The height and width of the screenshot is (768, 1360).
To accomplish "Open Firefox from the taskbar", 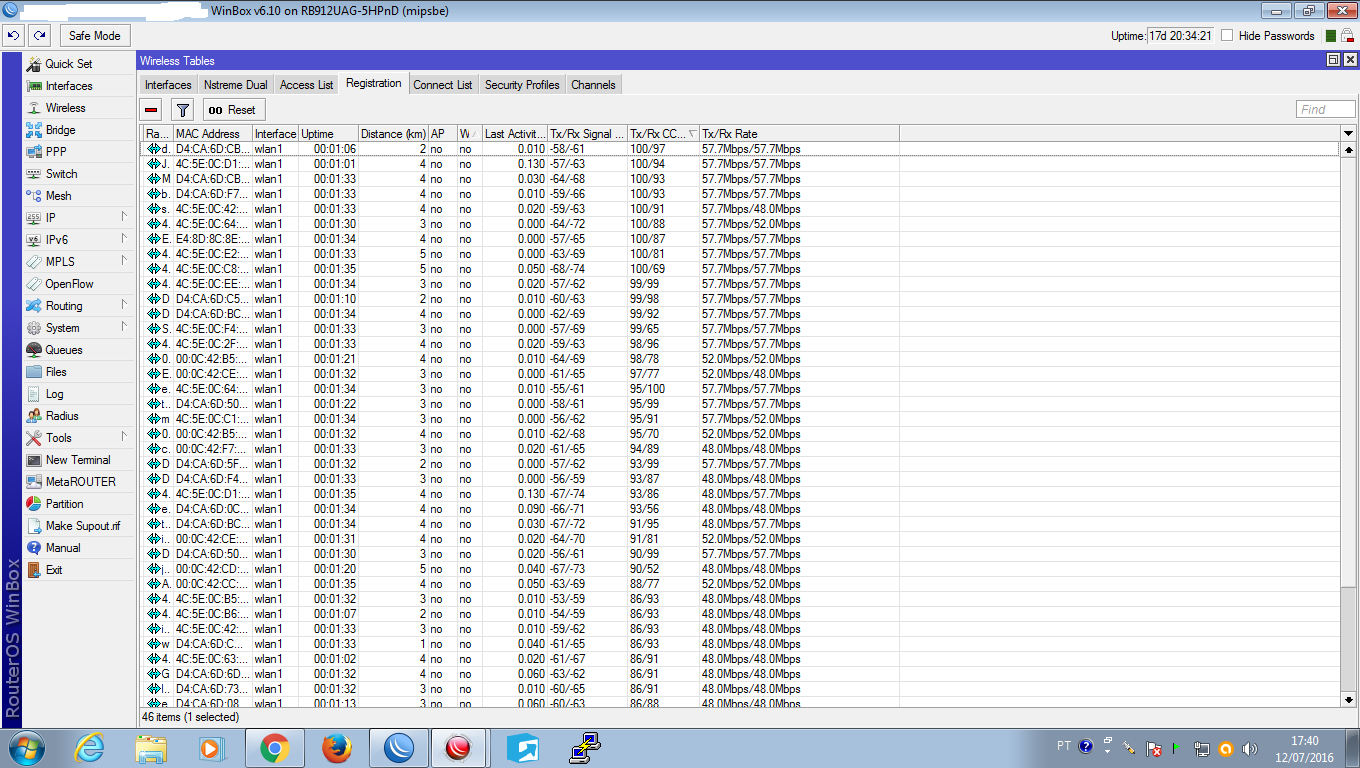I will tap(337, 748).
